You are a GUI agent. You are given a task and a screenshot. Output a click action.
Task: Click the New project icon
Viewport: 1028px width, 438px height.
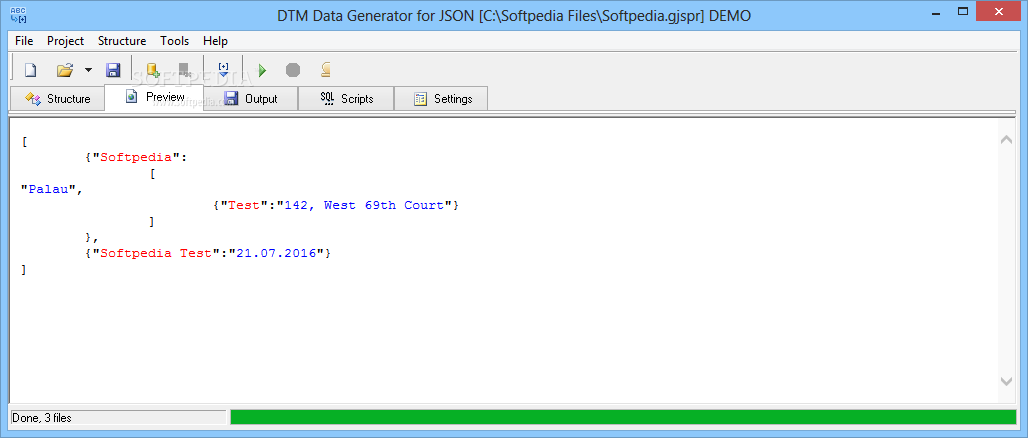pyautogui.click(x=30, y=70)
